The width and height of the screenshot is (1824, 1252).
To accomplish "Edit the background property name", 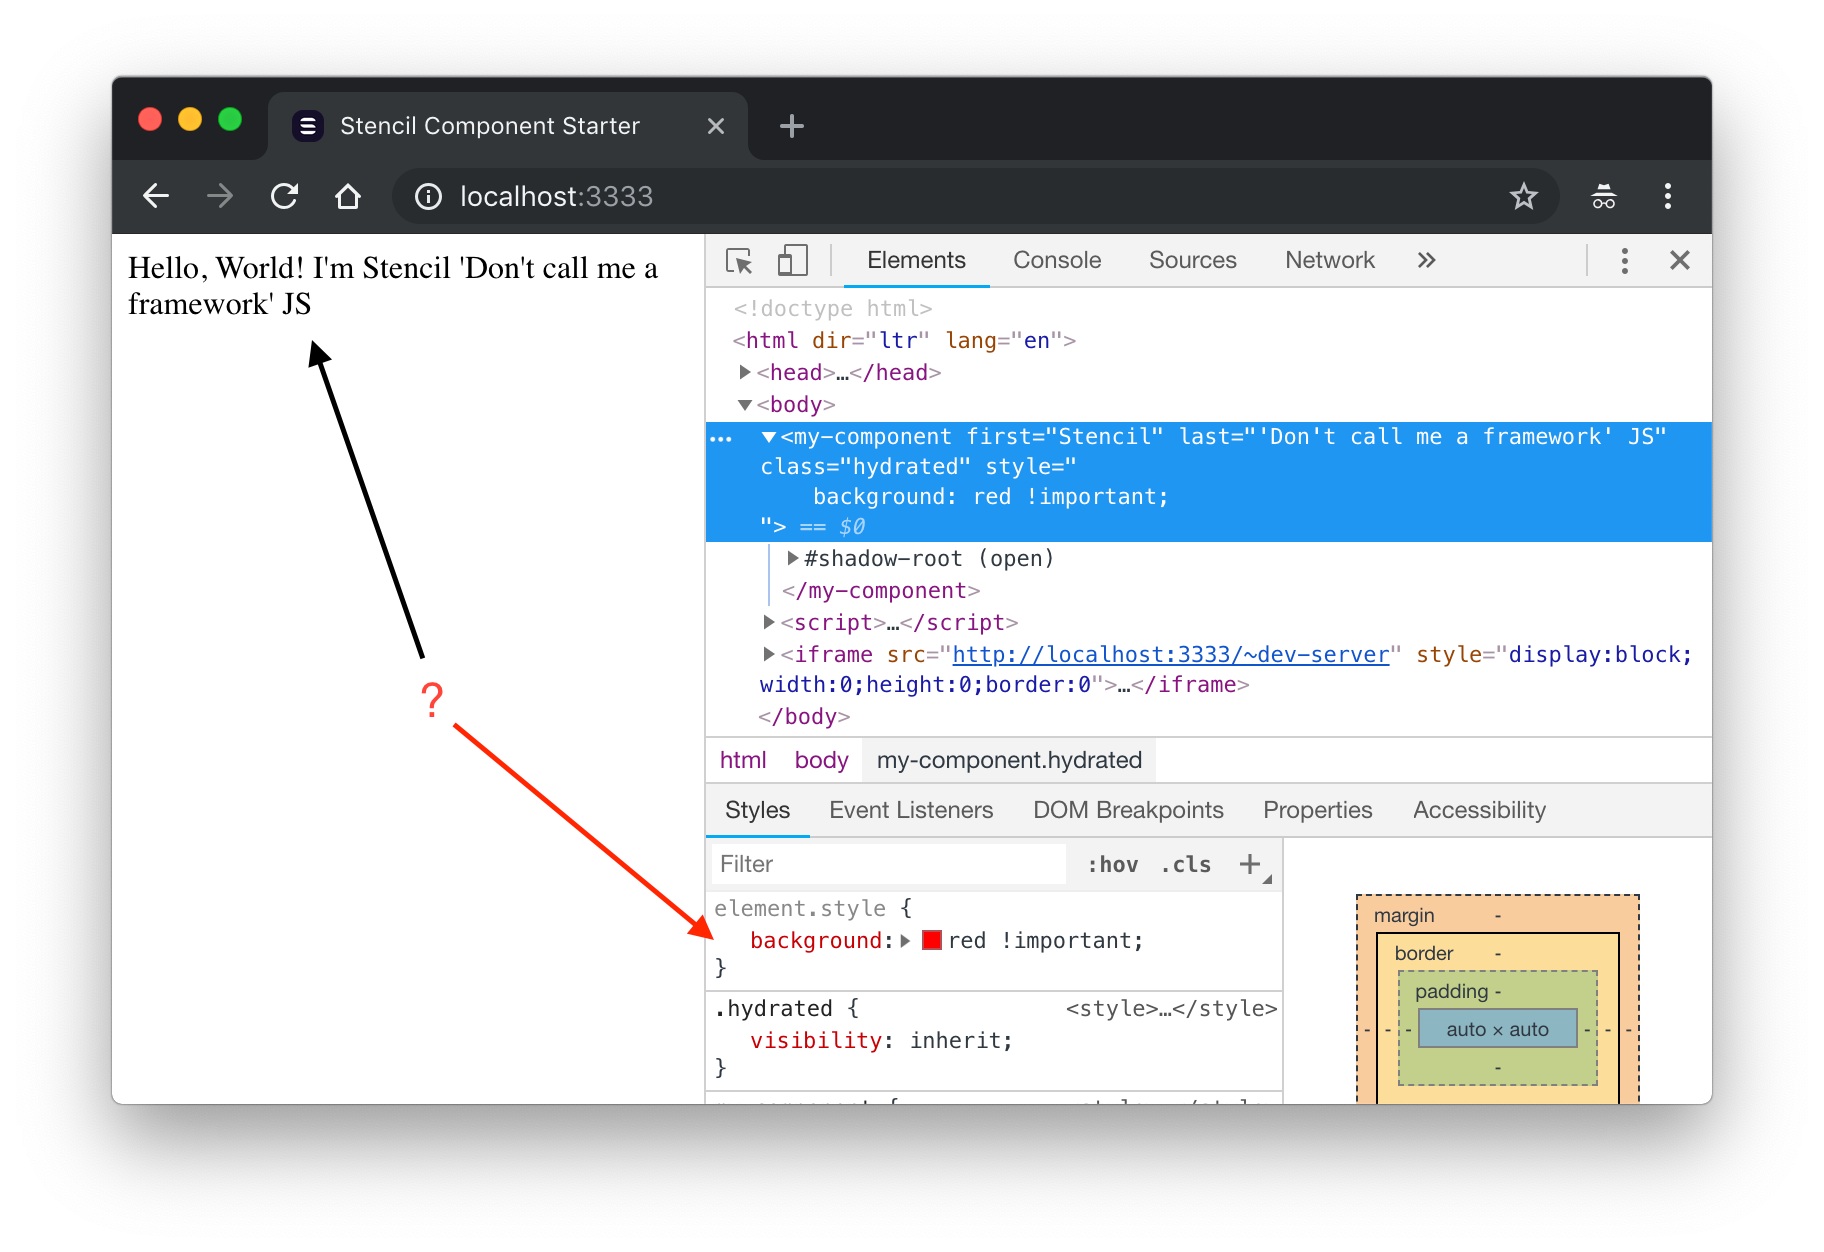I will 816,940.
